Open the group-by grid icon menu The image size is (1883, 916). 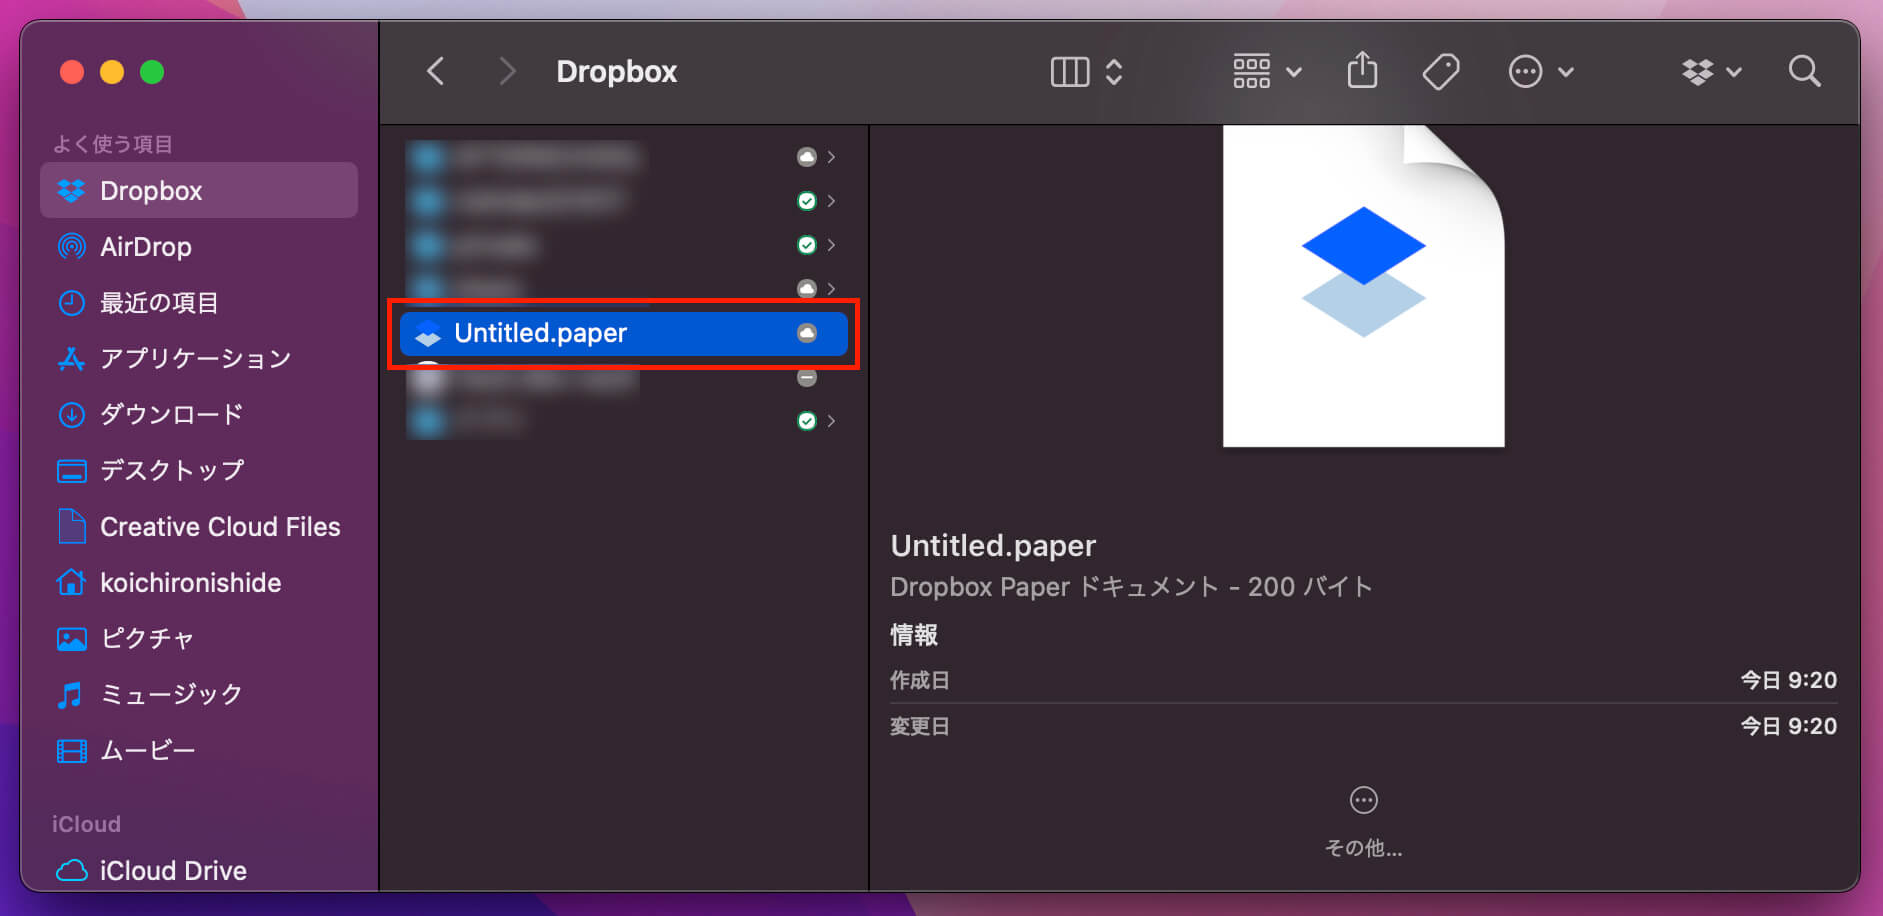pyautogui.click(x=1266, y=71)
